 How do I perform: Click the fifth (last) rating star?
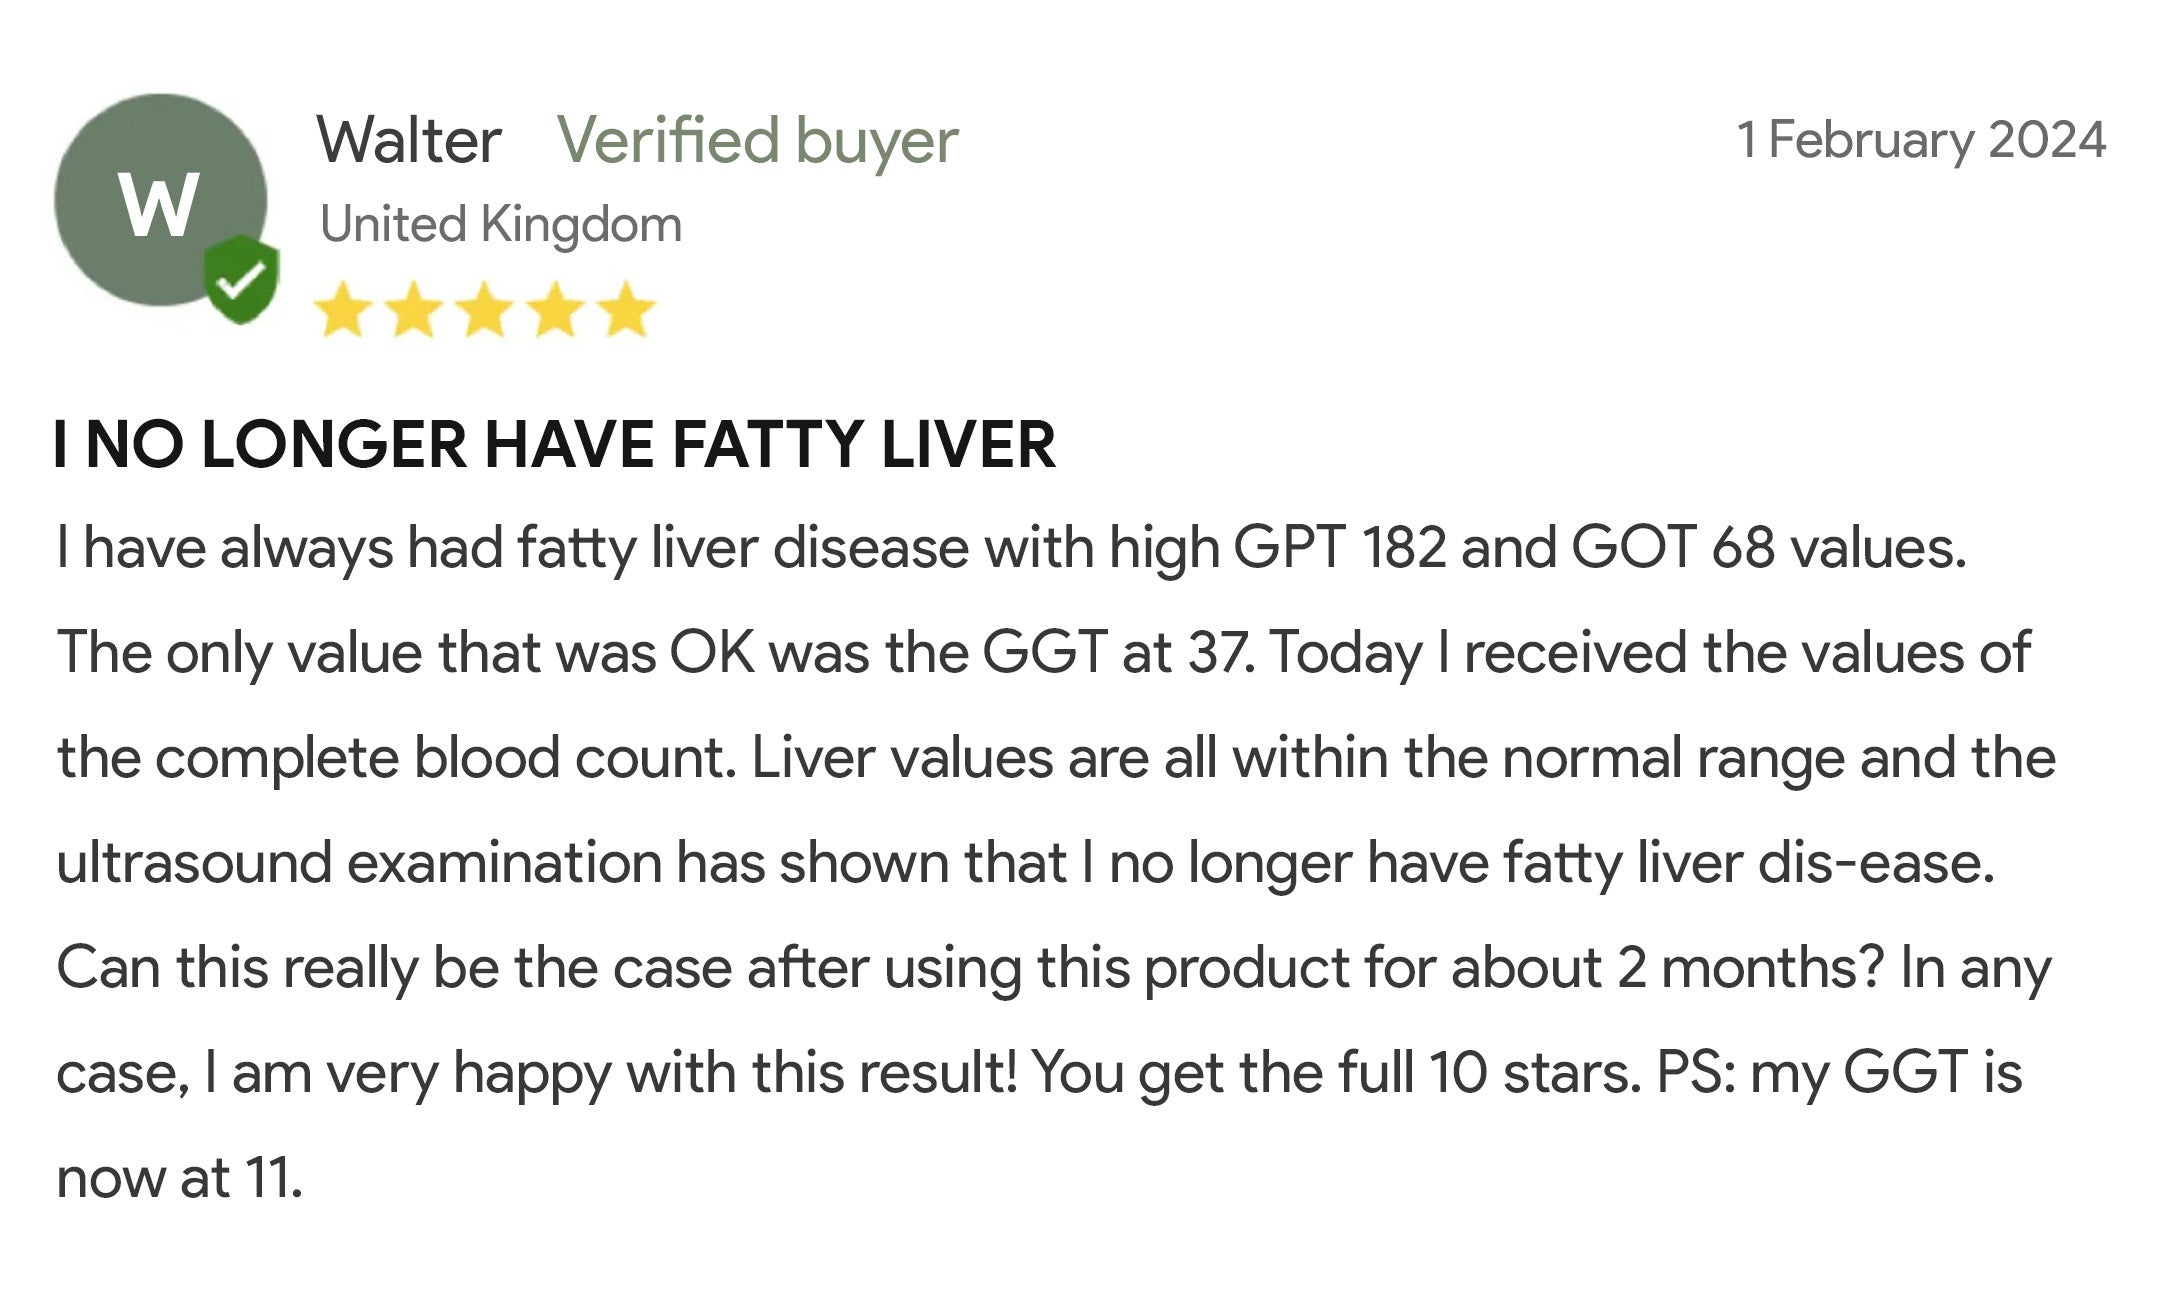[627, 309]
